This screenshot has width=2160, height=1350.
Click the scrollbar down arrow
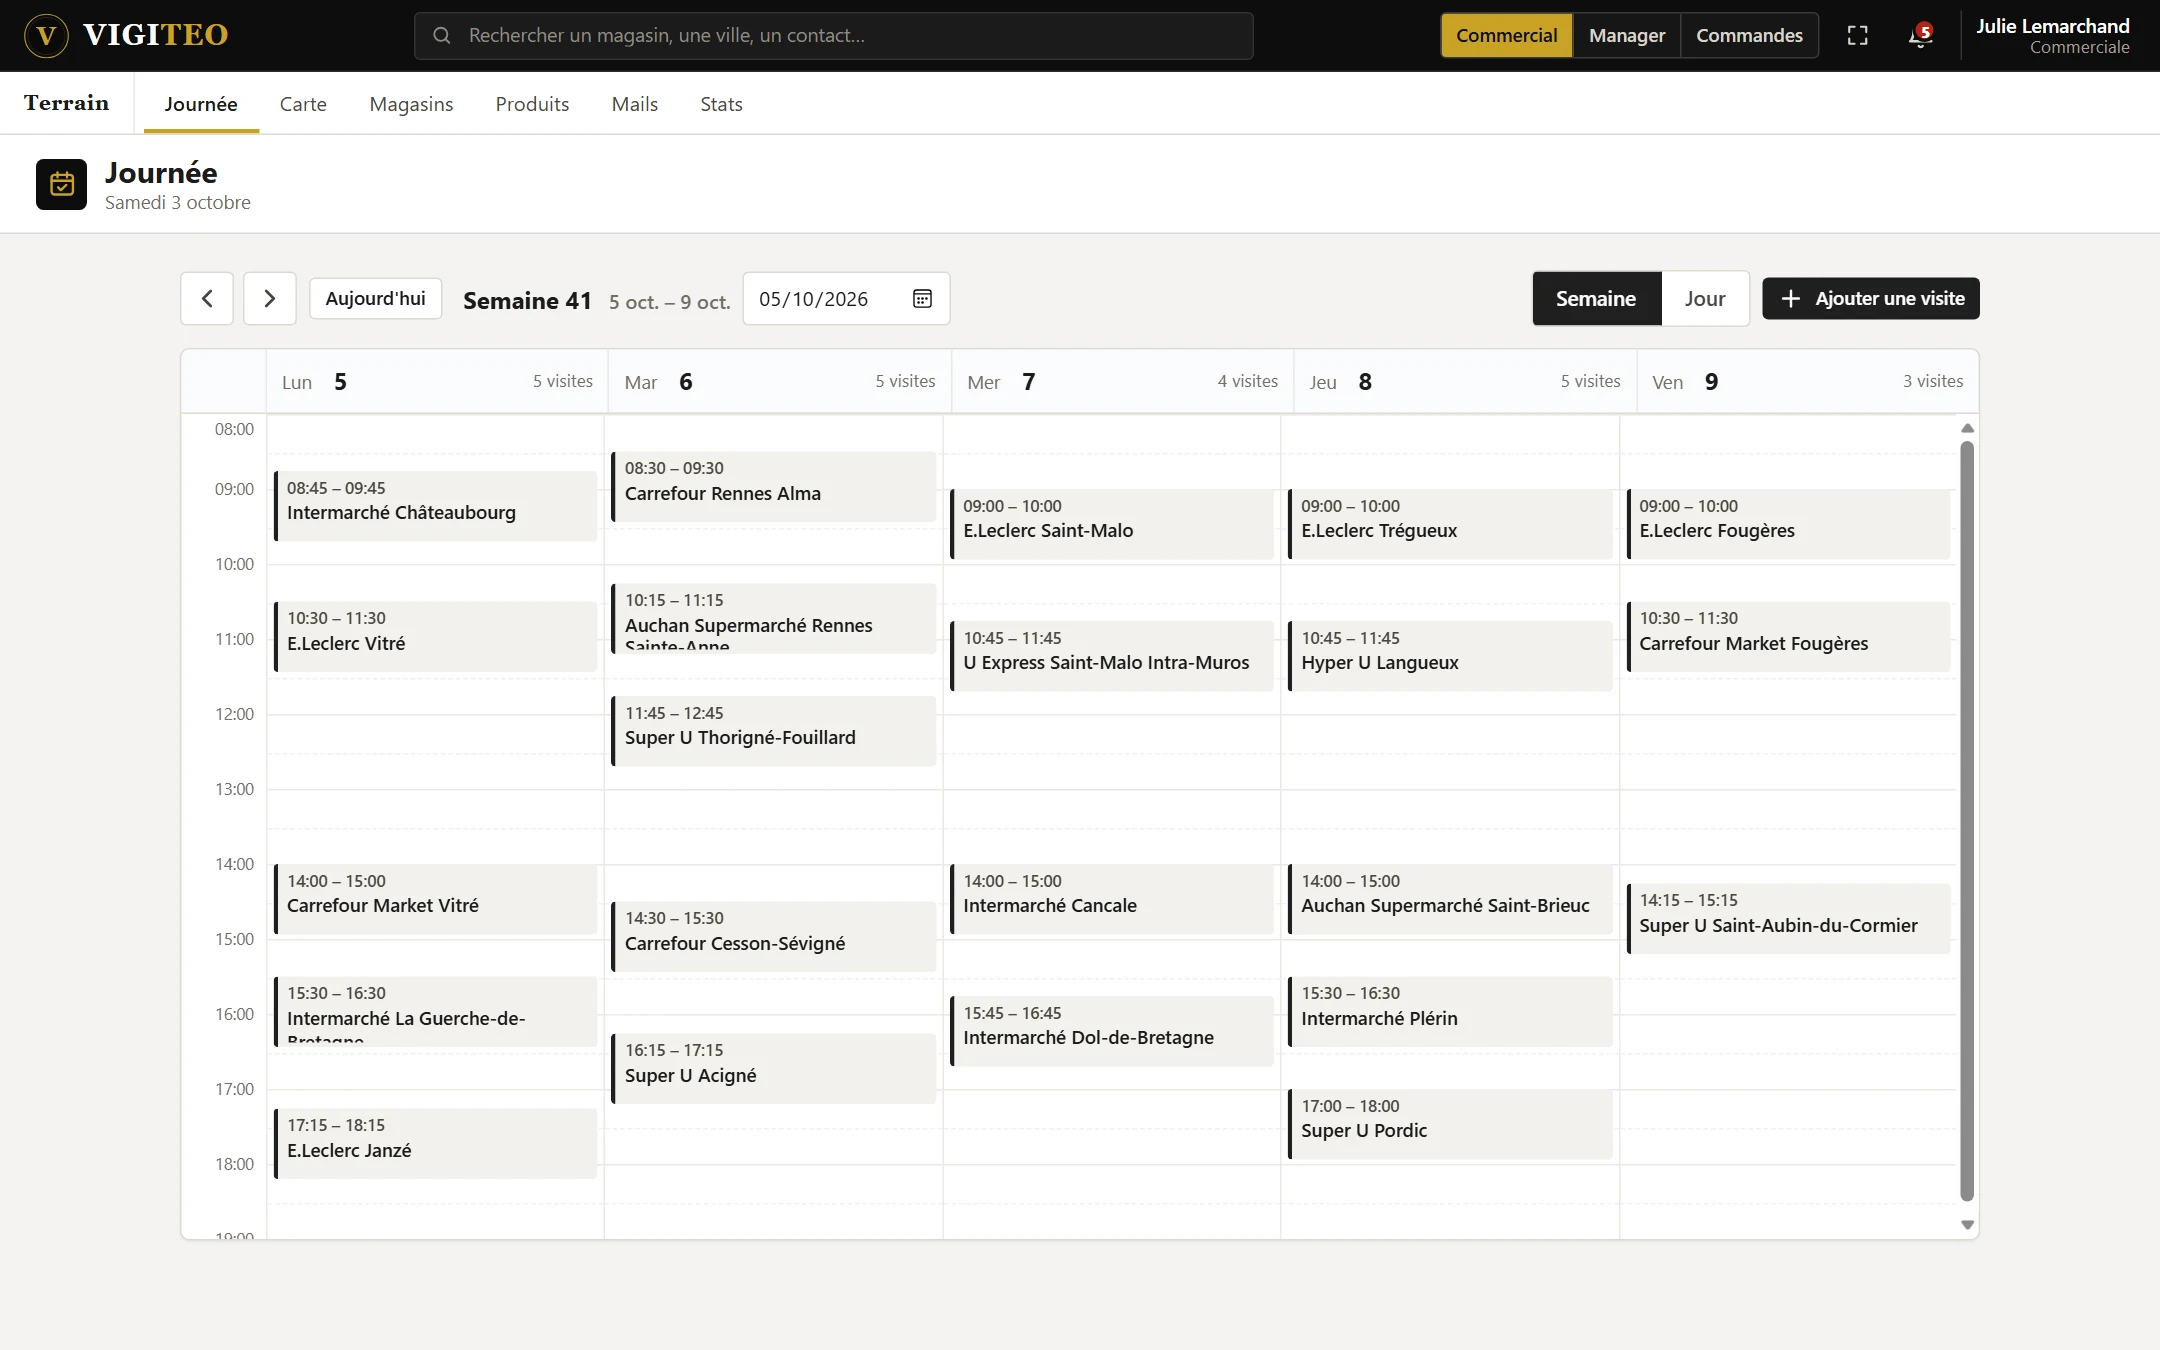(x=1967, y=1225)
